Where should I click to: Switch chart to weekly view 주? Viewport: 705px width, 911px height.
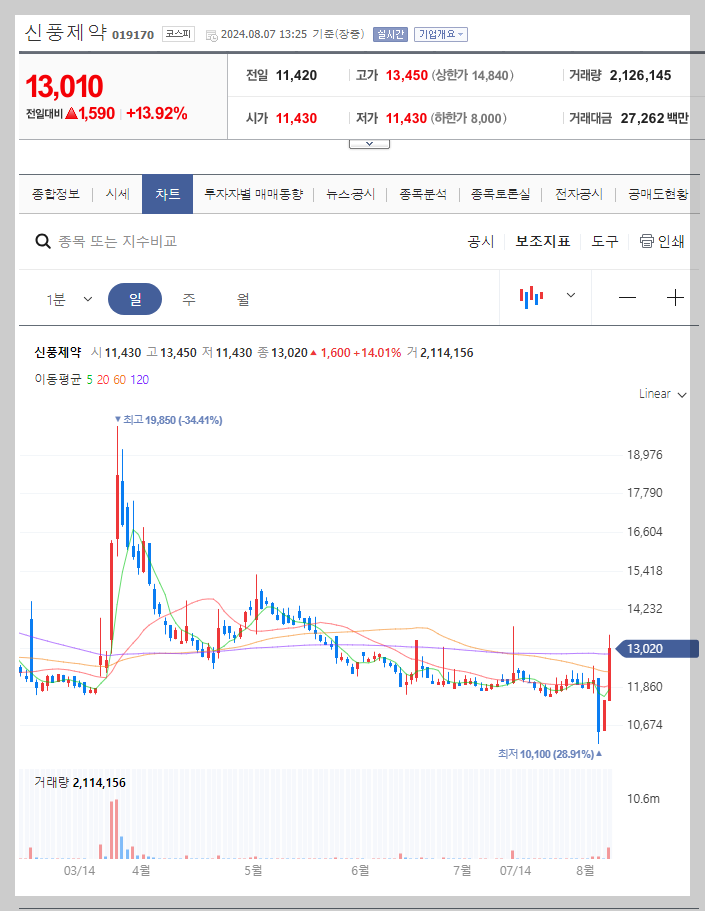[x=189, y=298]
